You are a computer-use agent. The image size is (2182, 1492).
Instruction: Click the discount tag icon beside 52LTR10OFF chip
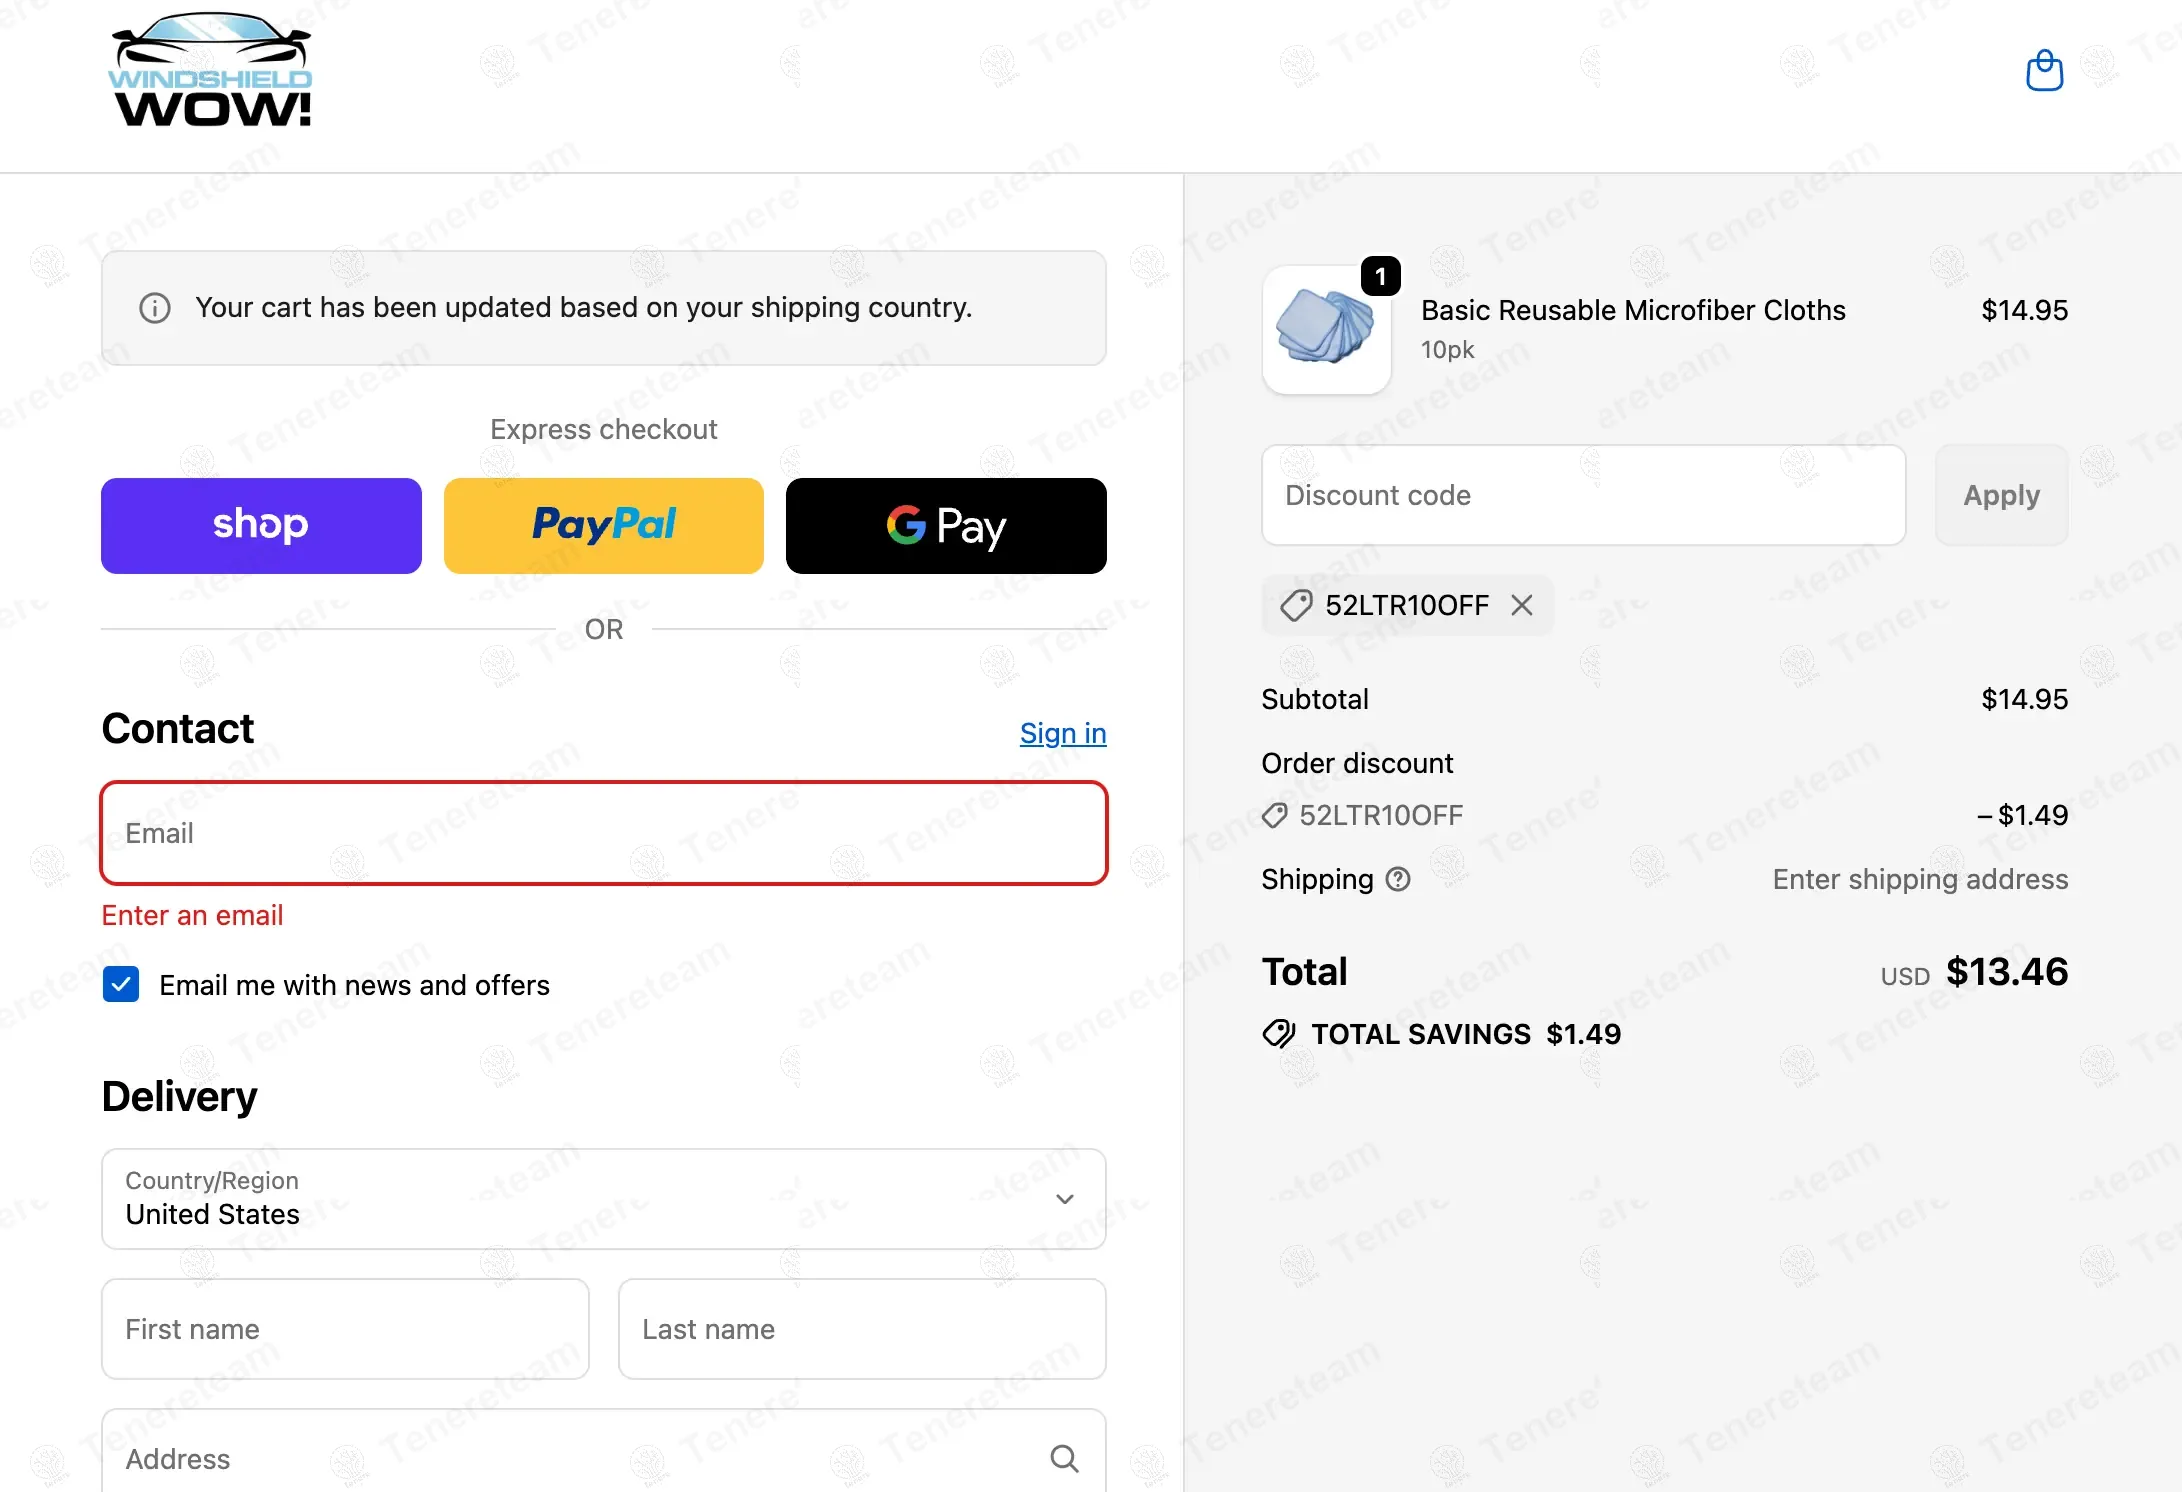1296,605
